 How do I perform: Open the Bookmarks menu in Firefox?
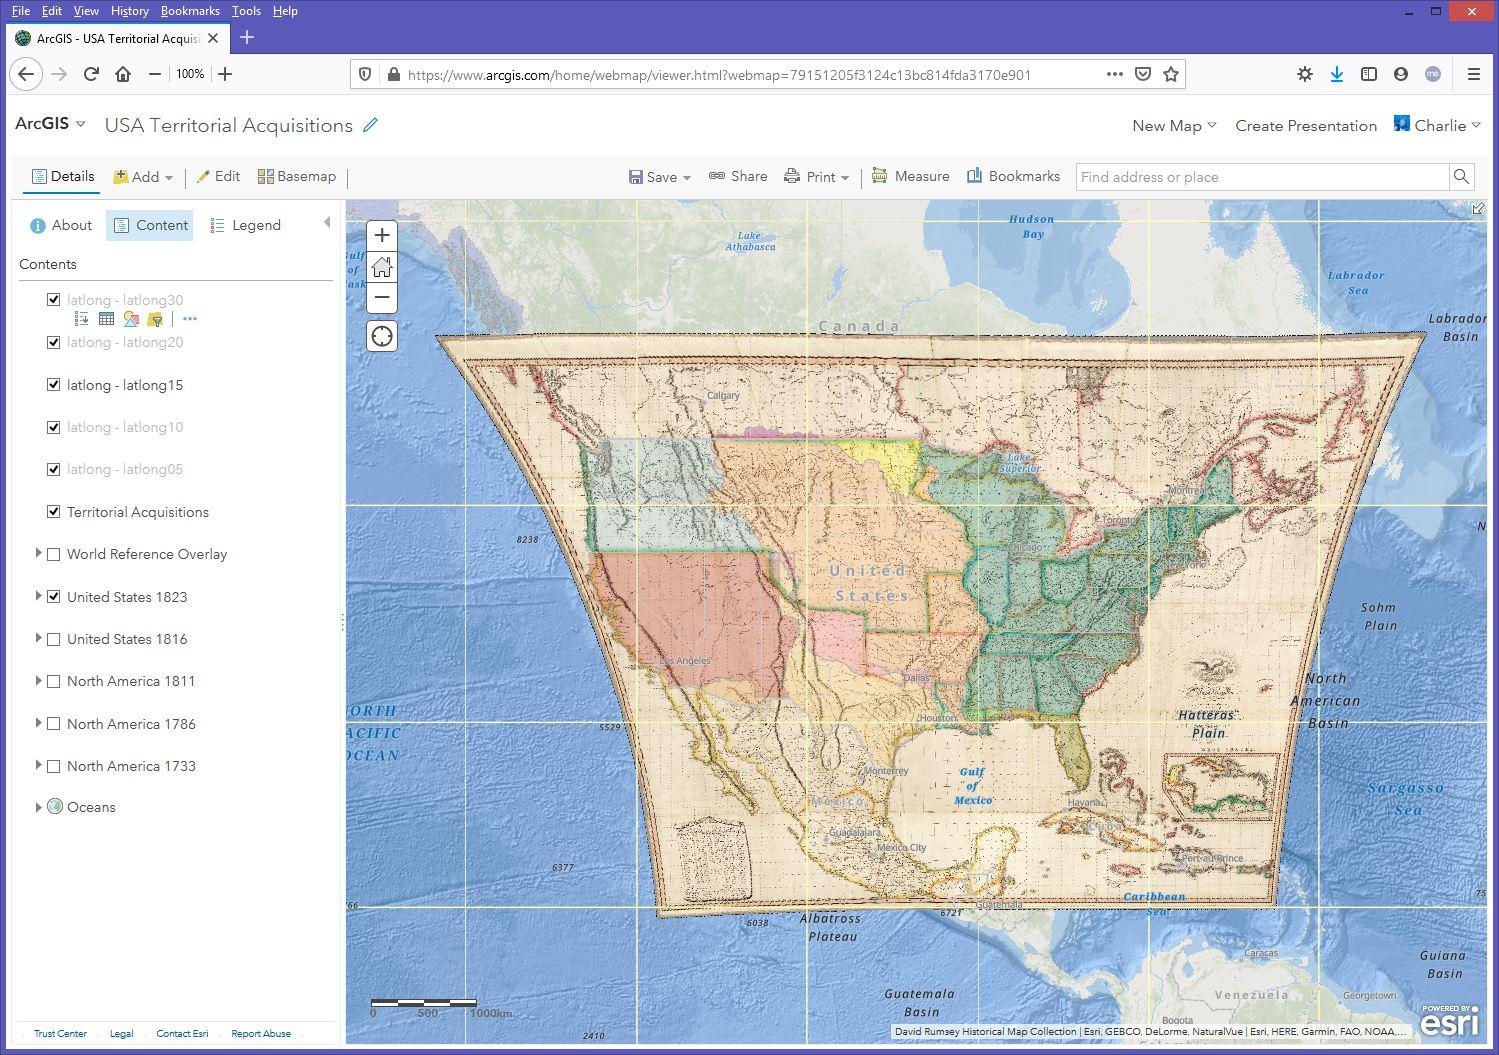coord(189,11)
